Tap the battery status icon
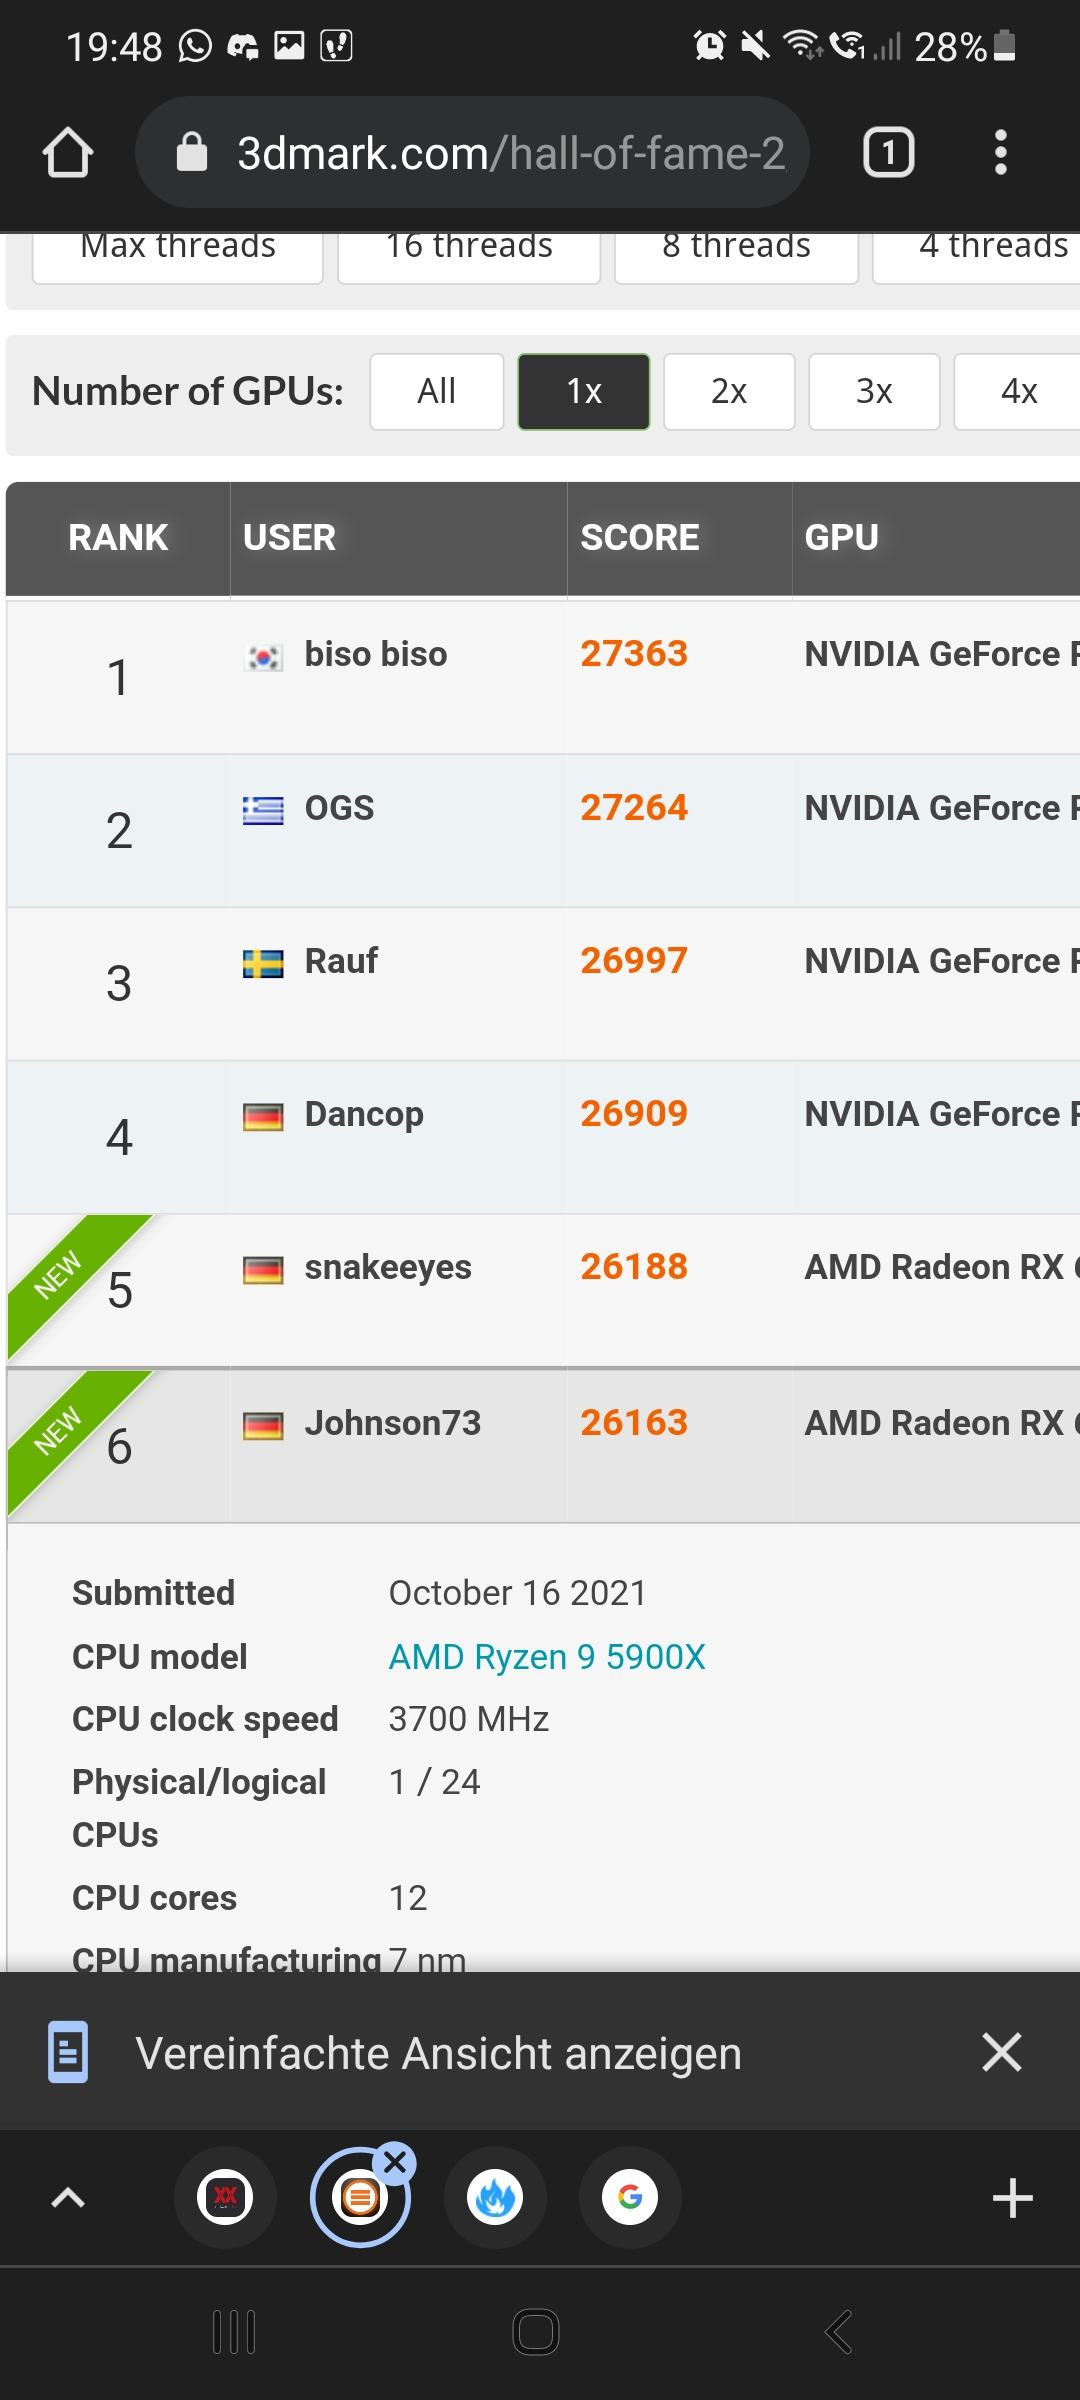This screenshot has height=2400, width=1080. tap(1006, 46)
